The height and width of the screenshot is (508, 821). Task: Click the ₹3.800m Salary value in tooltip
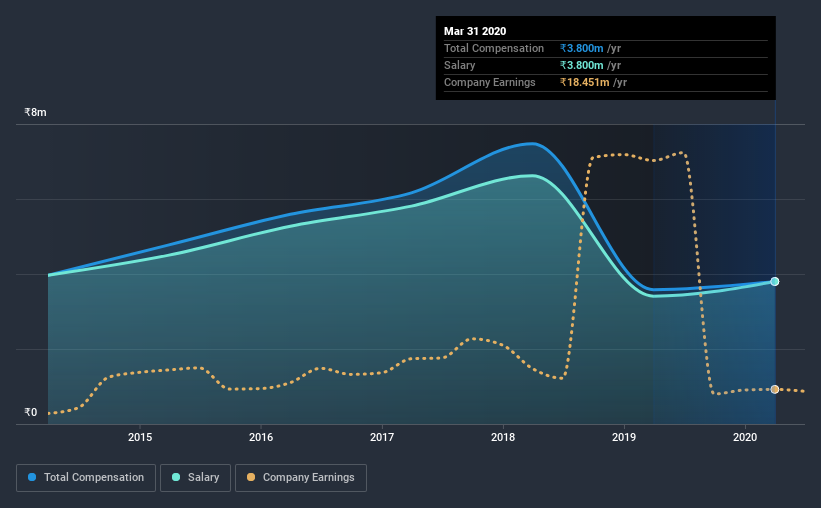pyautogui.click(x=581, y=65)
